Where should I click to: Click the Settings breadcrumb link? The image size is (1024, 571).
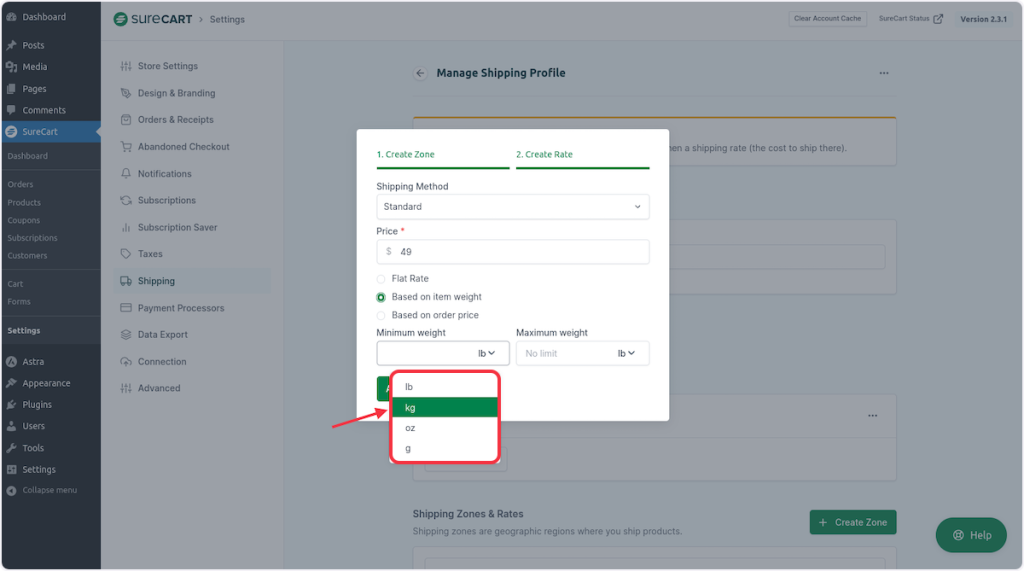click(x=227, y=20)
